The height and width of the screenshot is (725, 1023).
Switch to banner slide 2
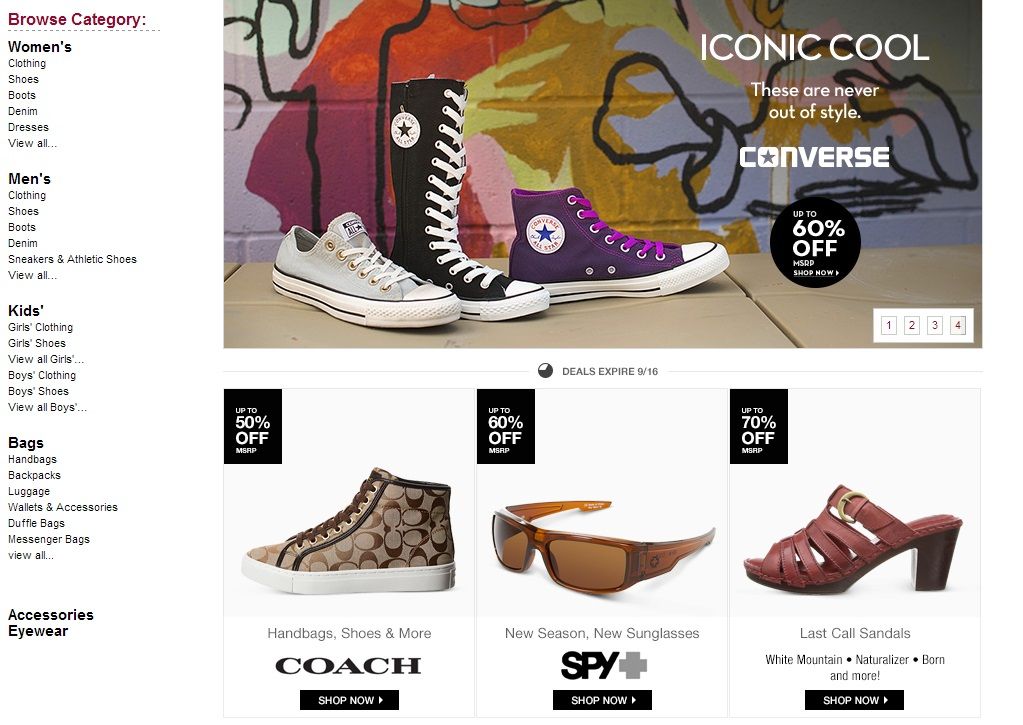(912, 325)
